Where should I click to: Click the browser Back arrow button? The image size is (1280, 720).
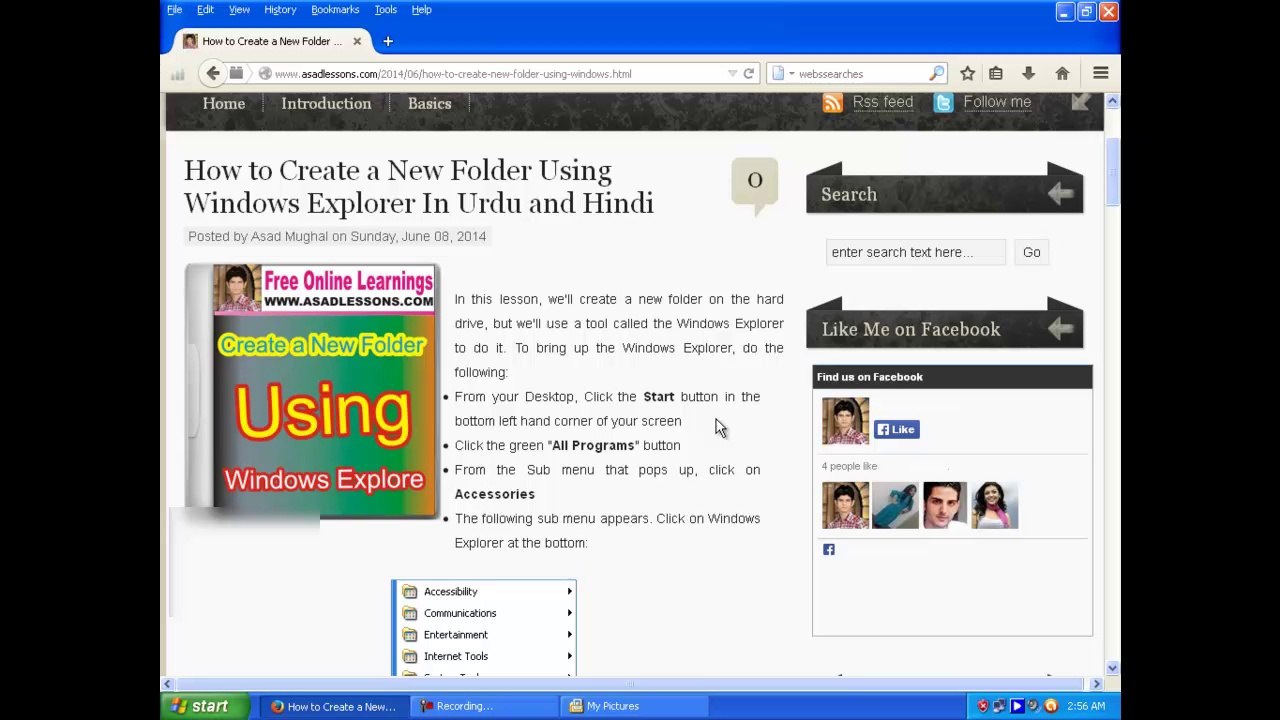click(x=212, y=73)
